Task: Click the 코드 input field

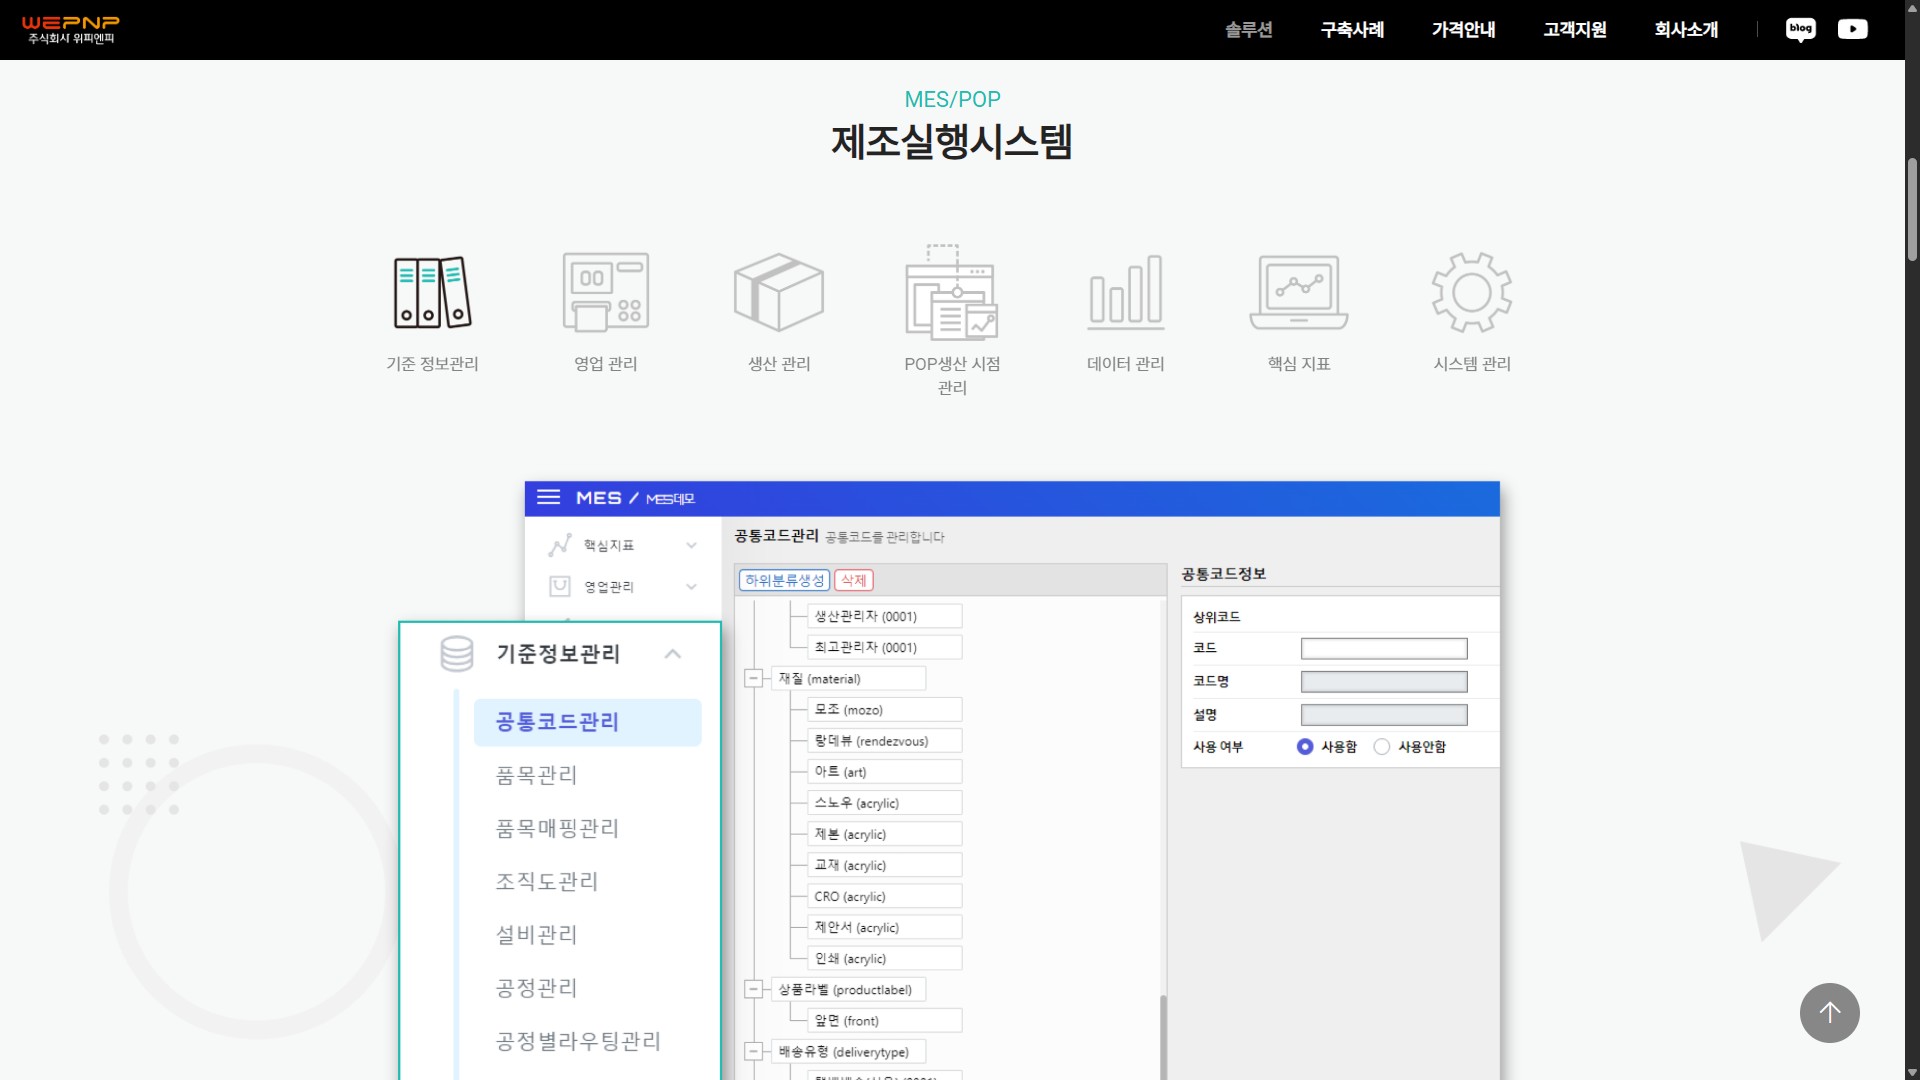Action: [1383, 649]
